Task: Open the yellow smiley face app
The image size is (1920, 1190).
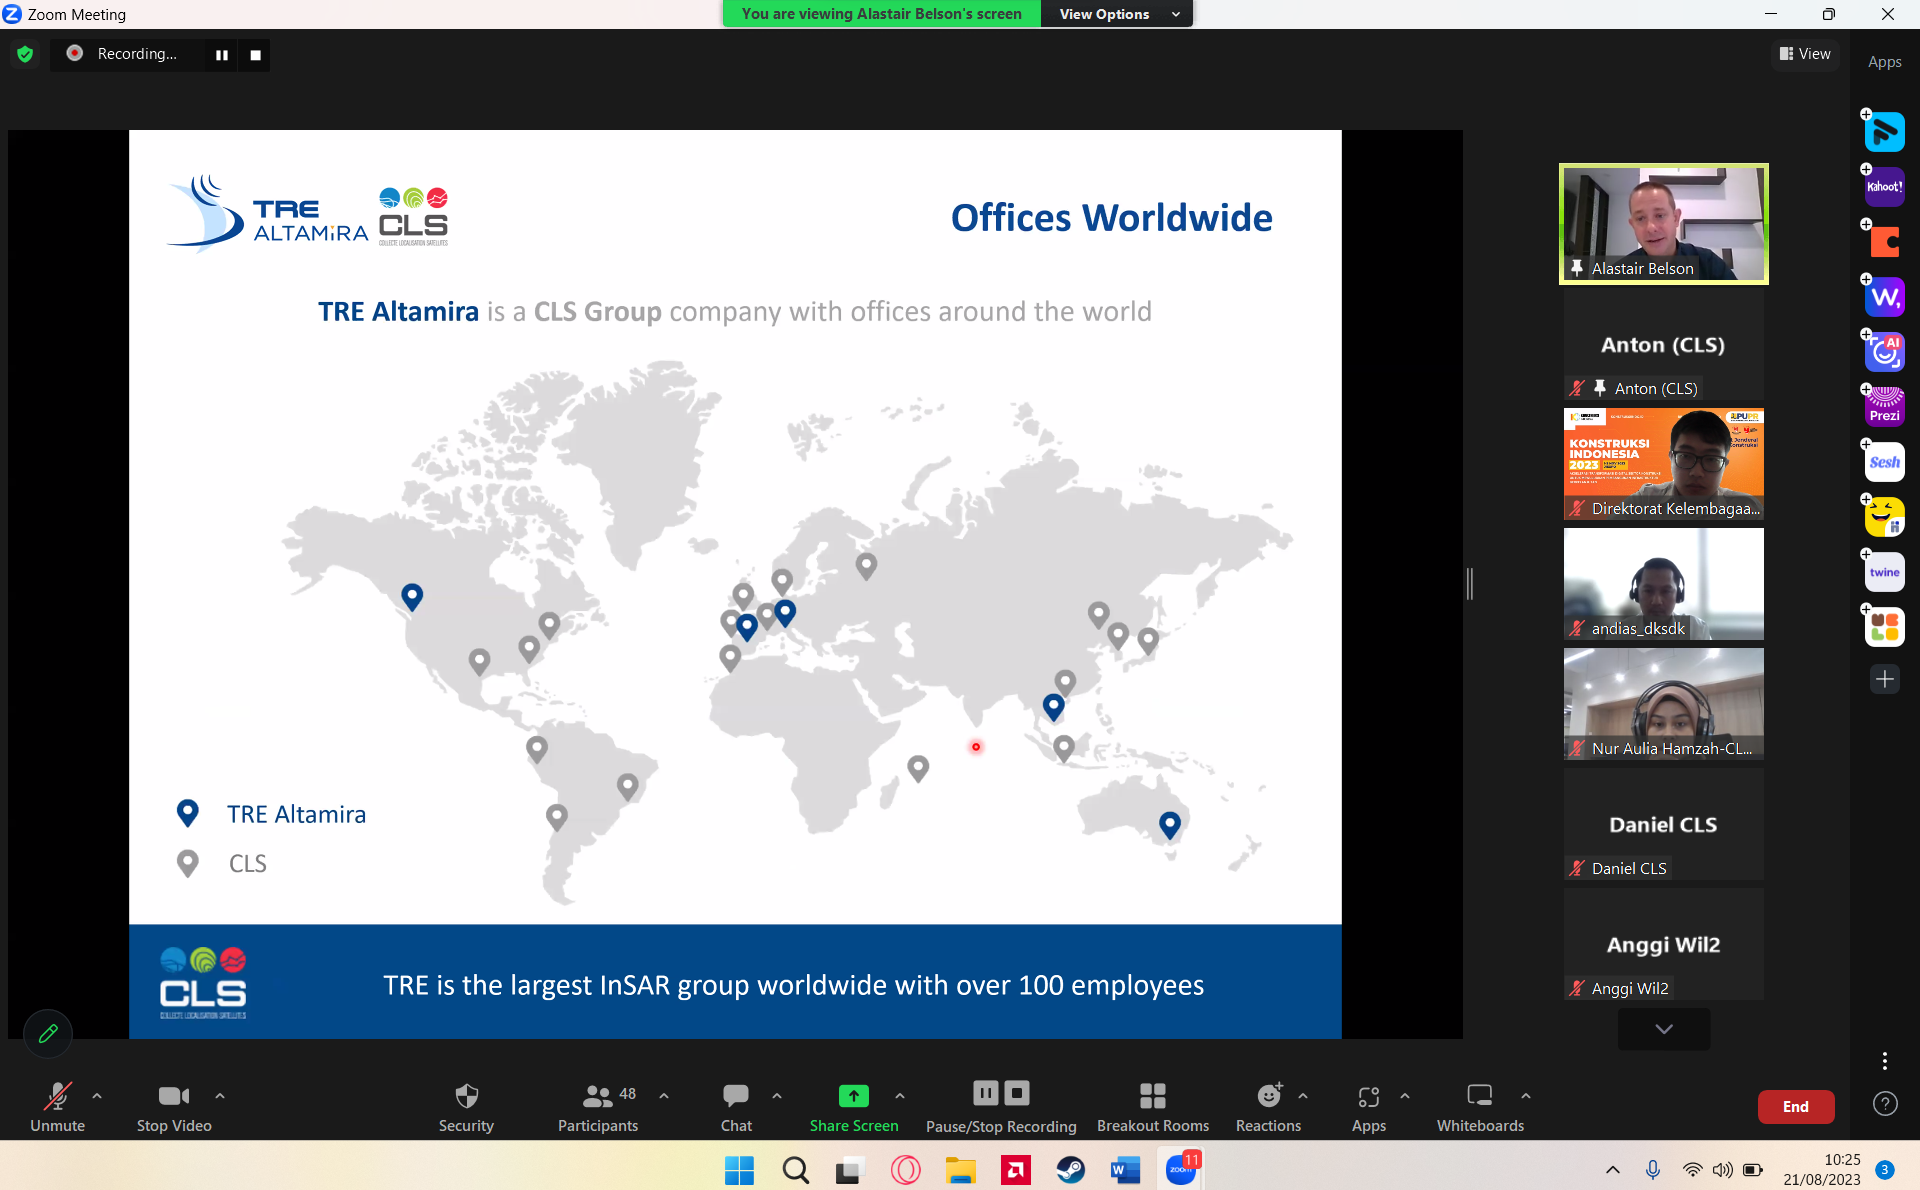Action: [1884, 517]
